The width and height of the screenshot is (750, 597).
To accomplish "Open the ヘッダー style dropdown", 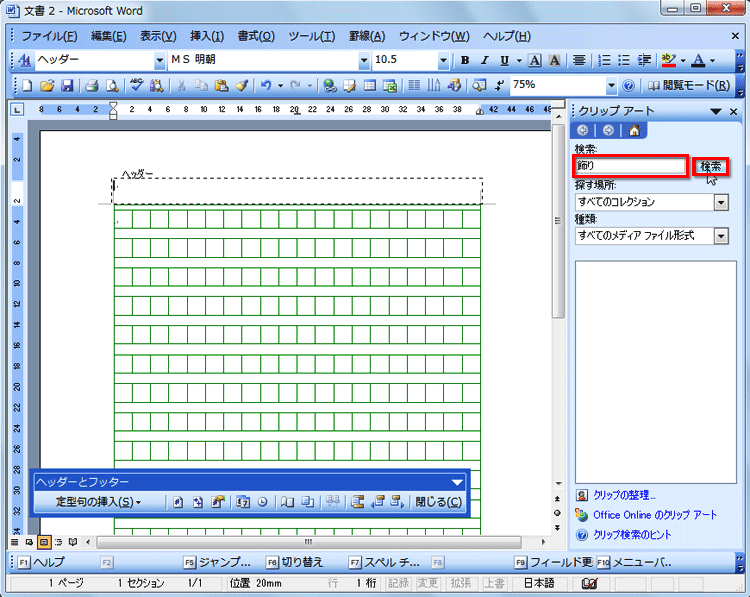I will pos(160,60).
